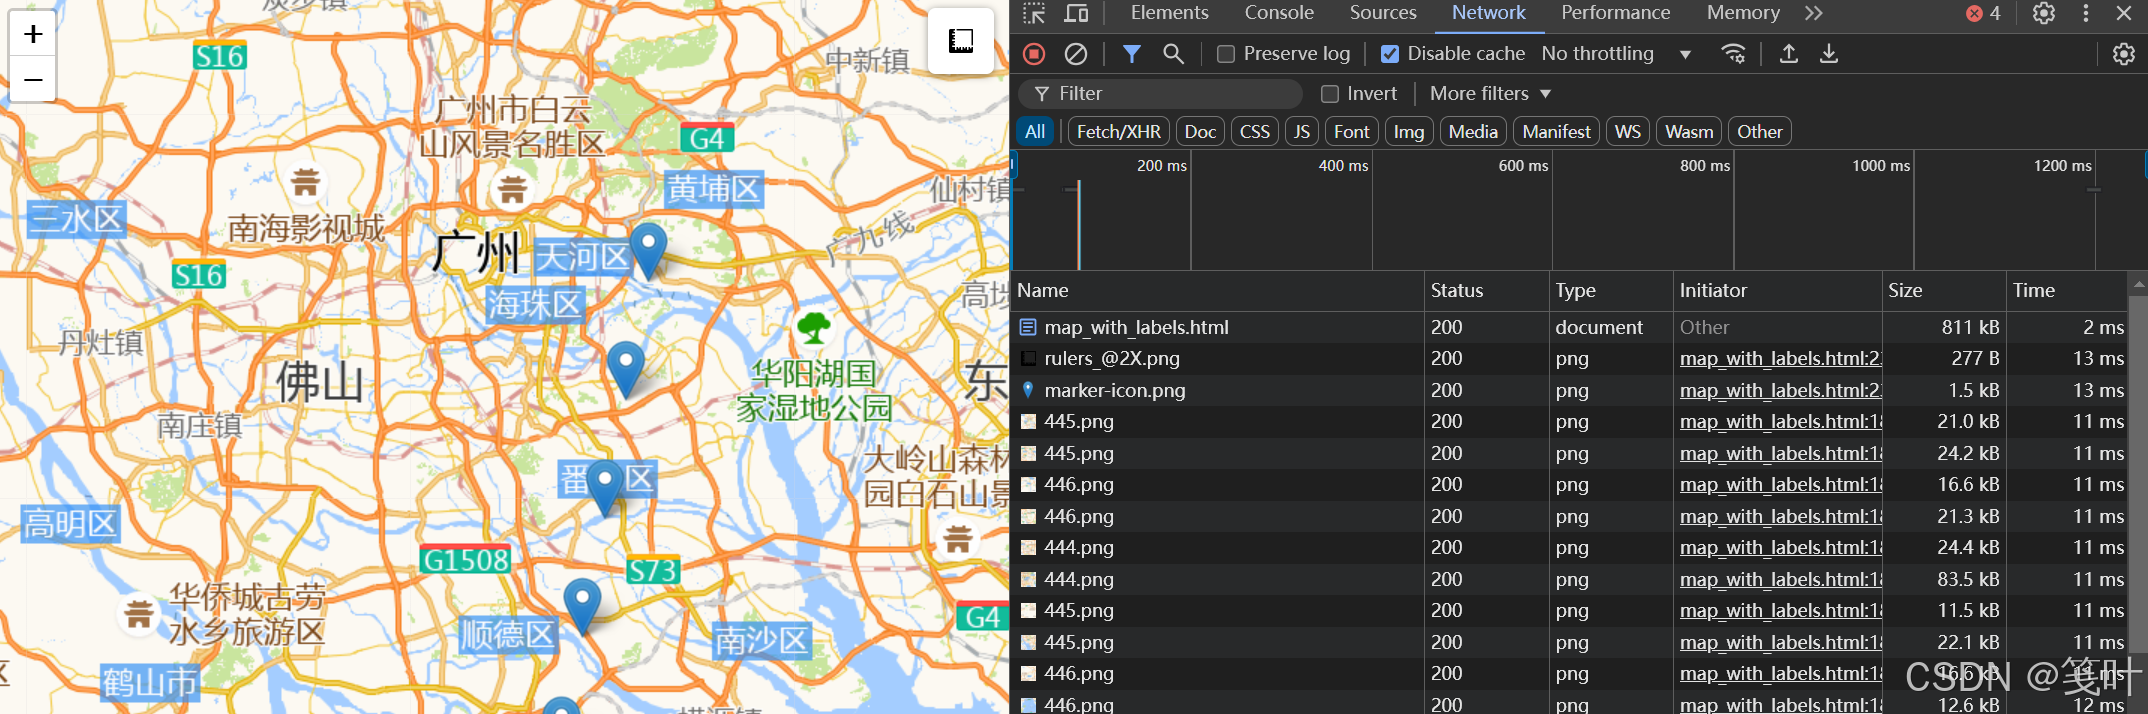Screen dimensions: 2148x714
Task: Filter requests by JS type
Action: [1302, 132]
